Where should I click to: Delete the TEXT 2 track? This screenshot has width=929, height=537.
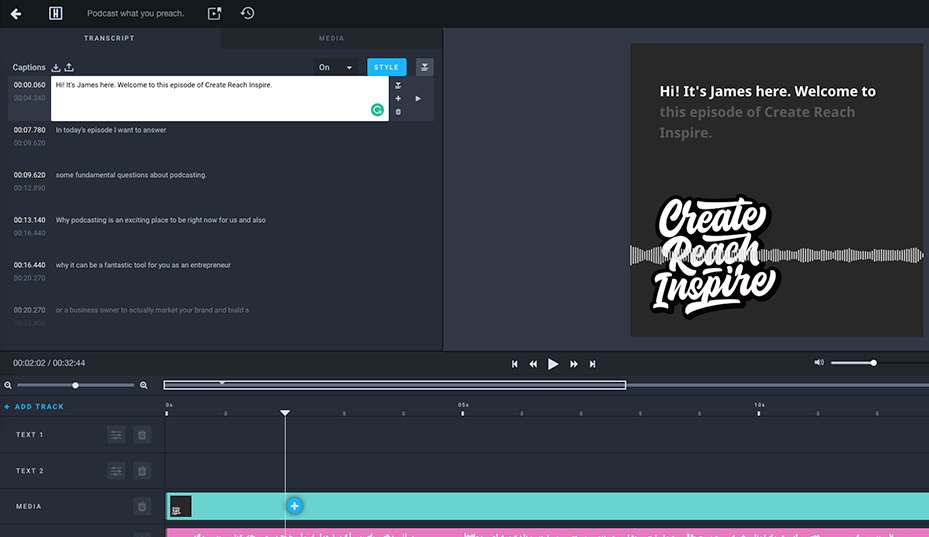tap(142, 471)
